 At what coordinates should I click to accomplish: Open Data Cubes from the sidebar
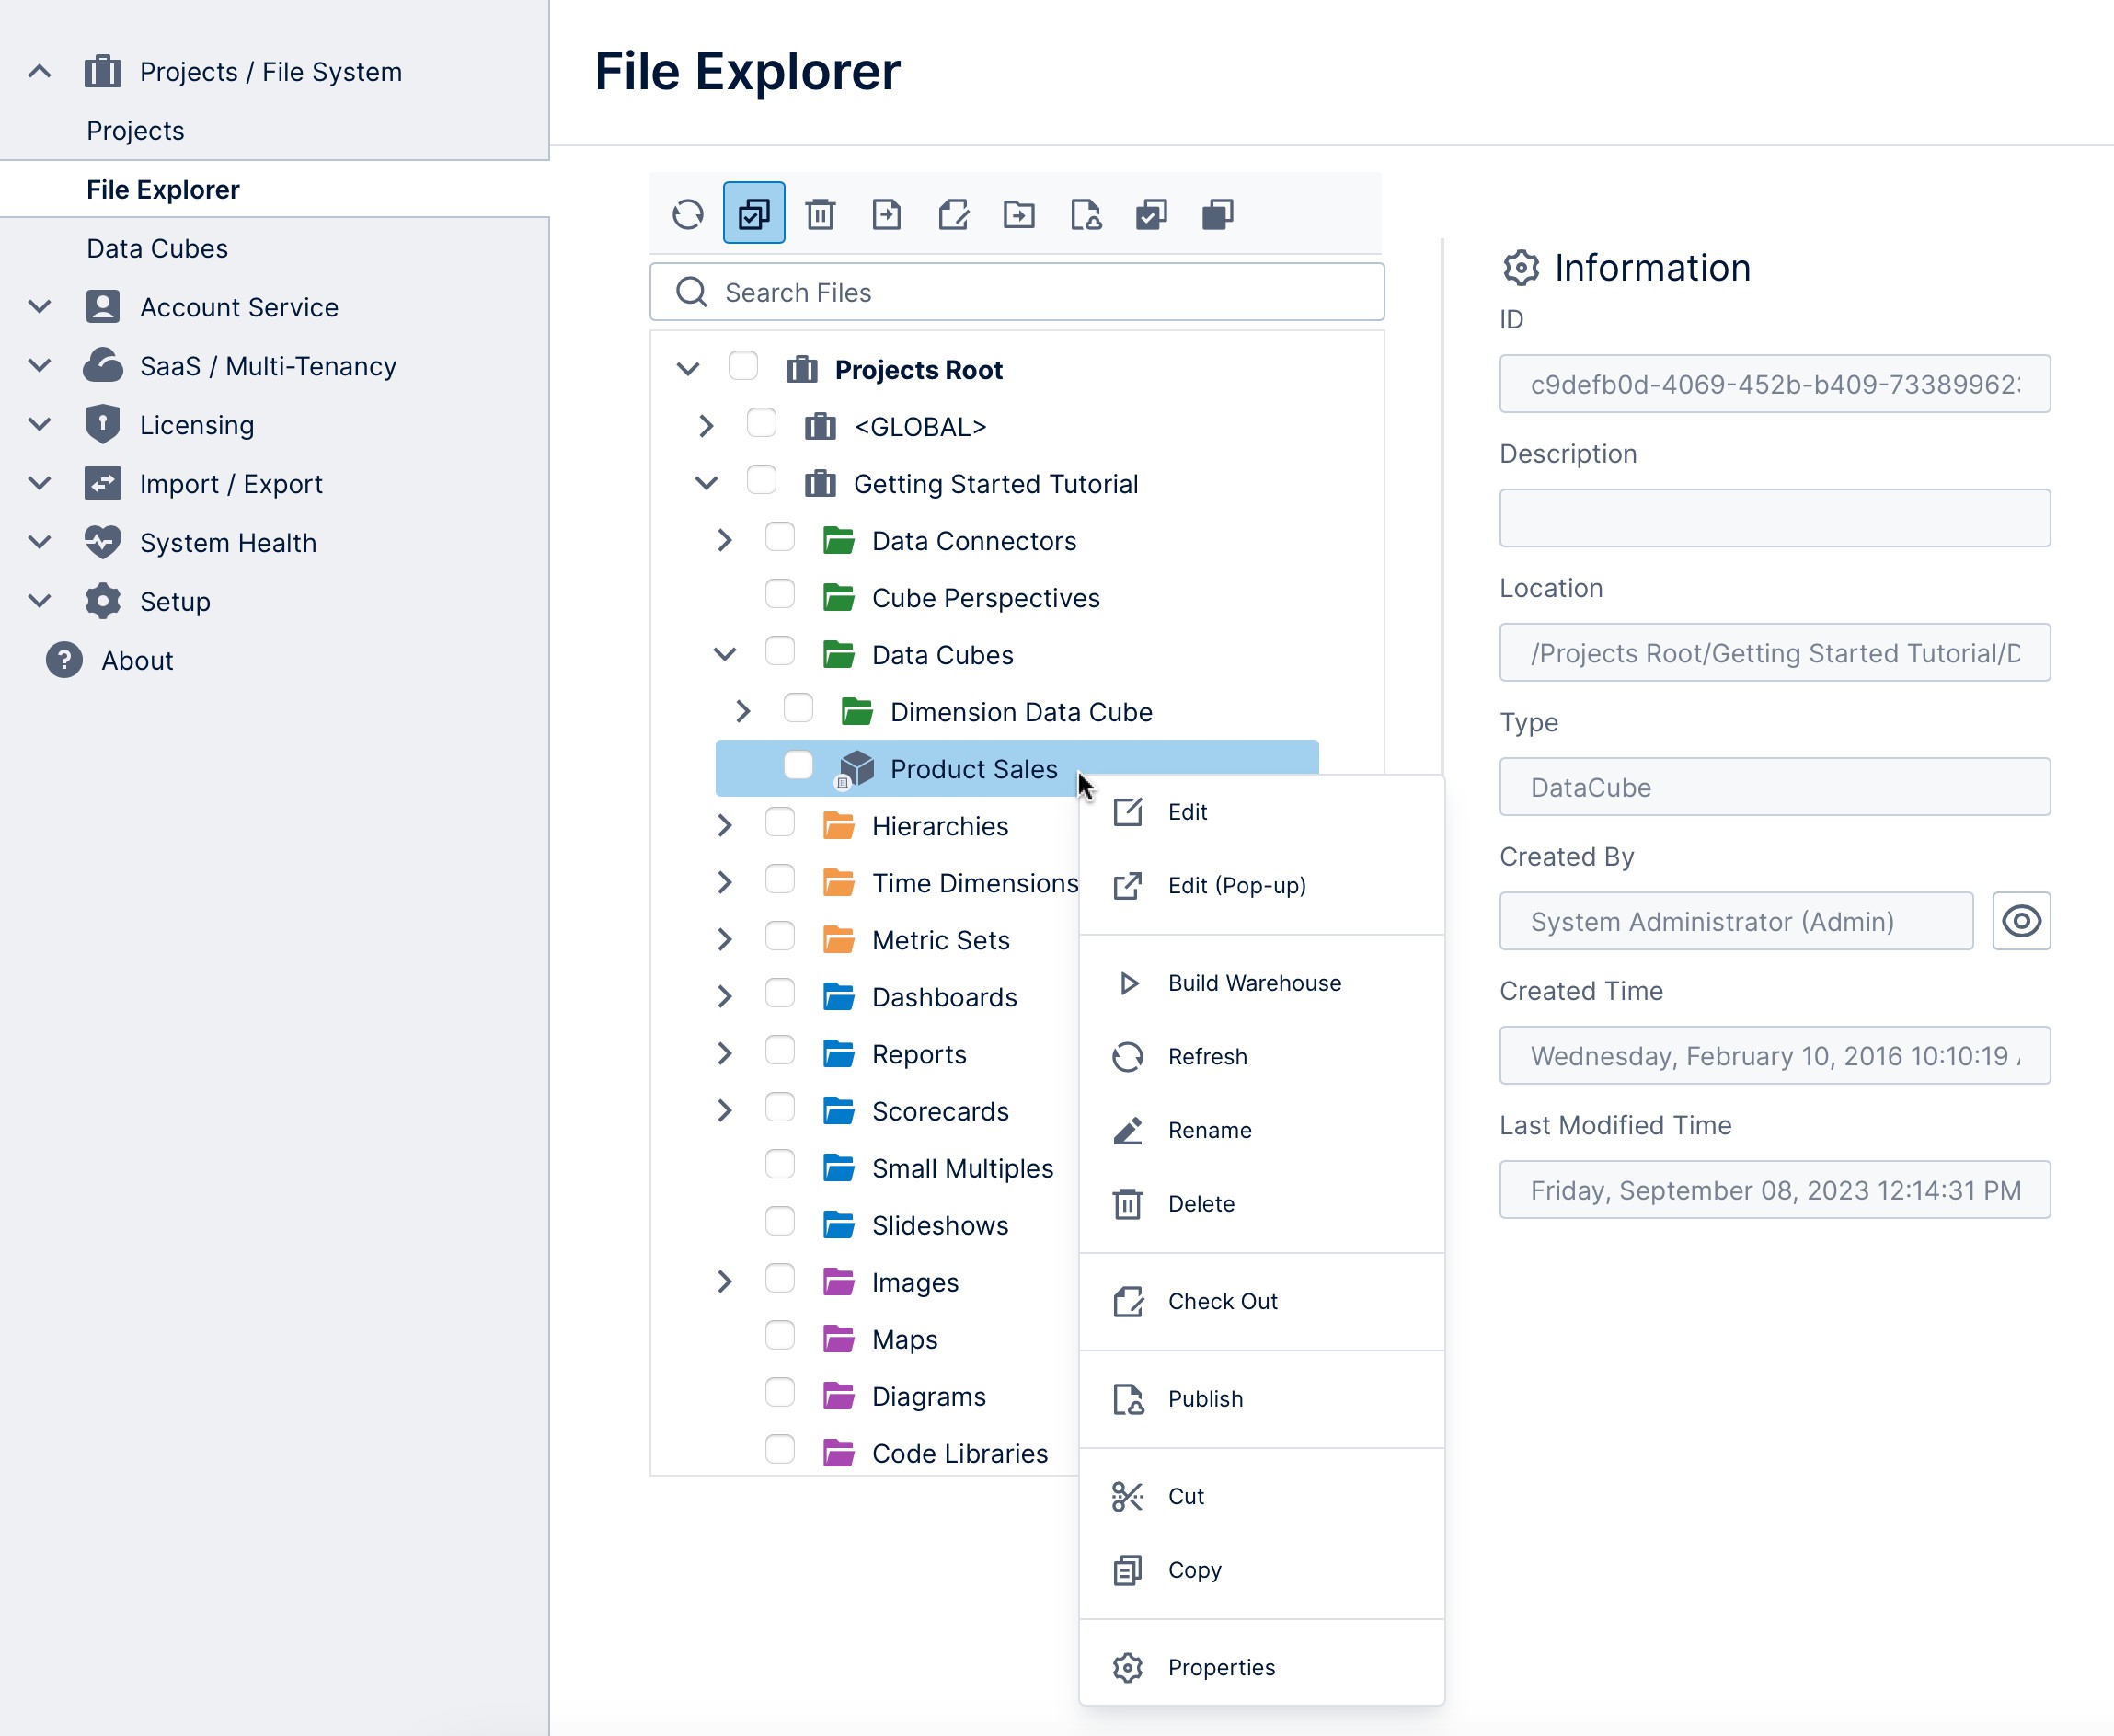pos(157,248)
